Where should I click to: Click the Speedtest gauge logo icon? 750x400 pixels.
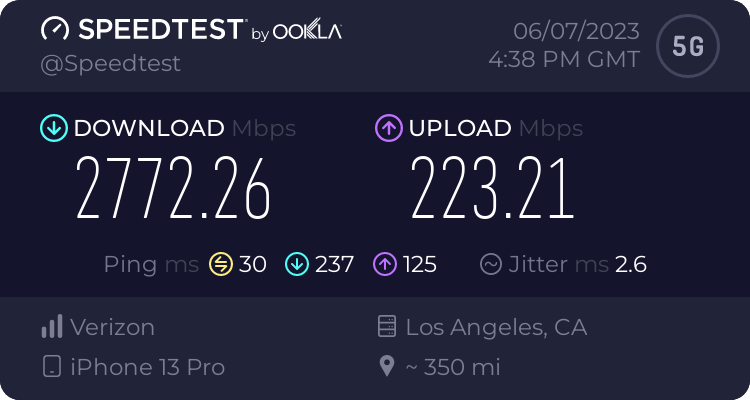55,29
